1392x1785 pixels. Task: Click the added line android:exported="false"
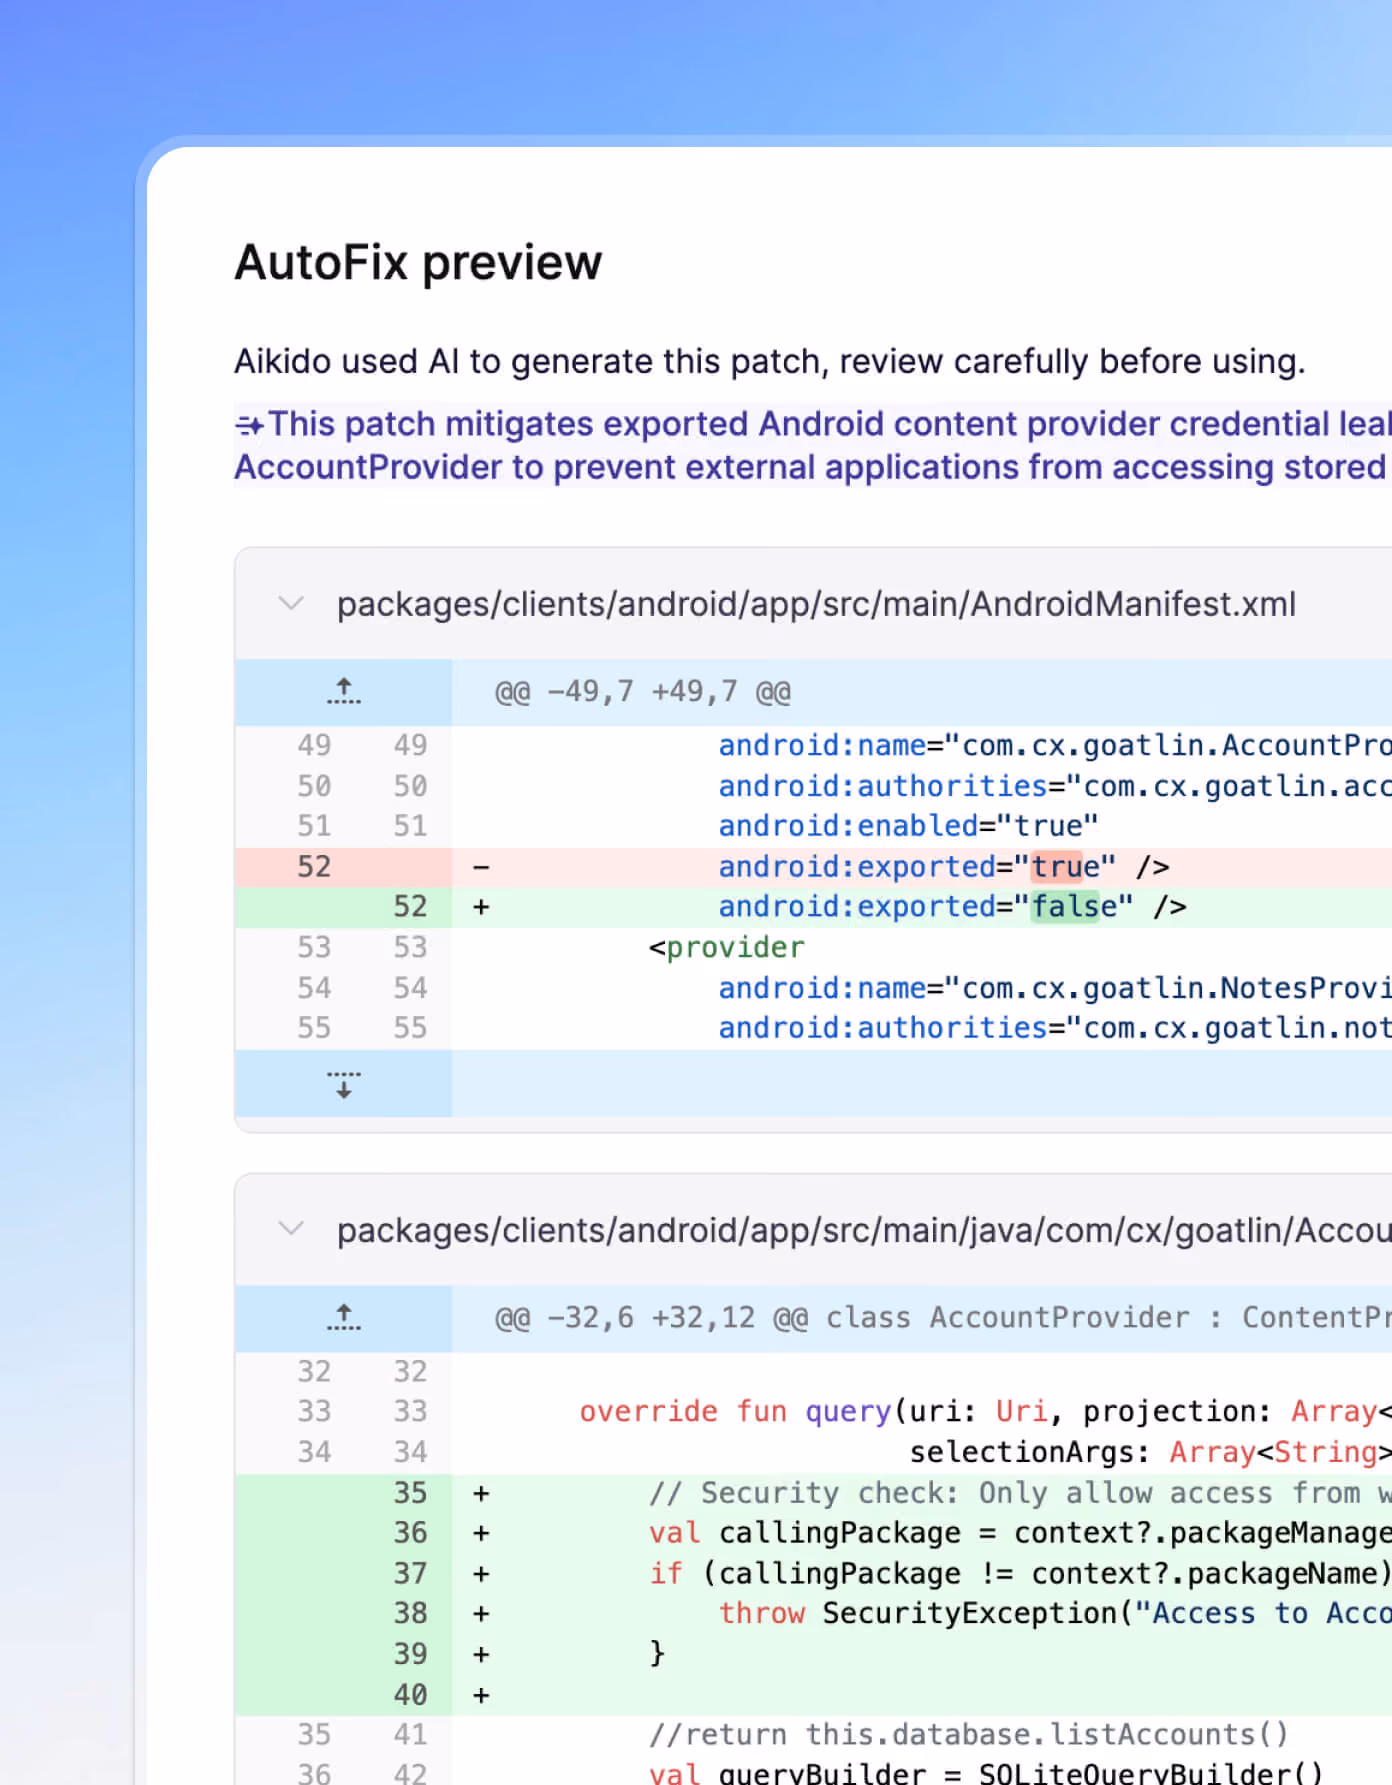pos(952,907)
